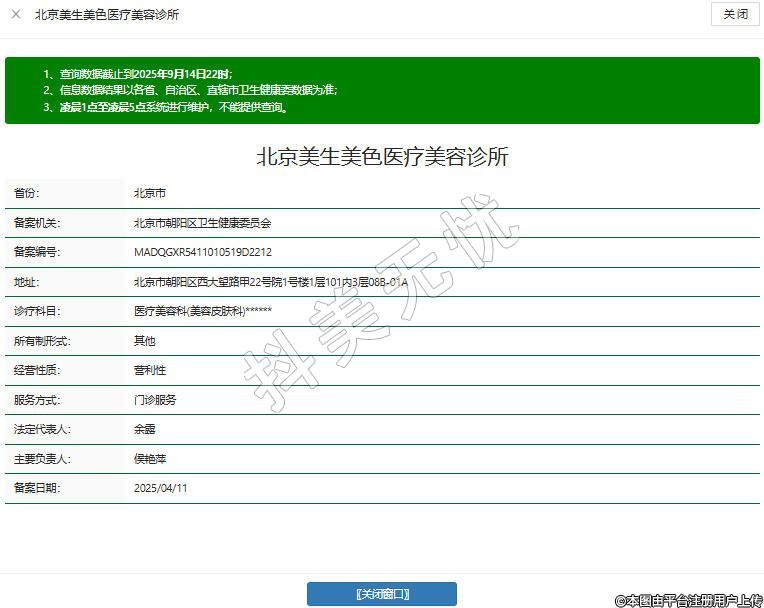Select the large clinic name heading
This screenshot has width=764, height=608.
point(382,157)
